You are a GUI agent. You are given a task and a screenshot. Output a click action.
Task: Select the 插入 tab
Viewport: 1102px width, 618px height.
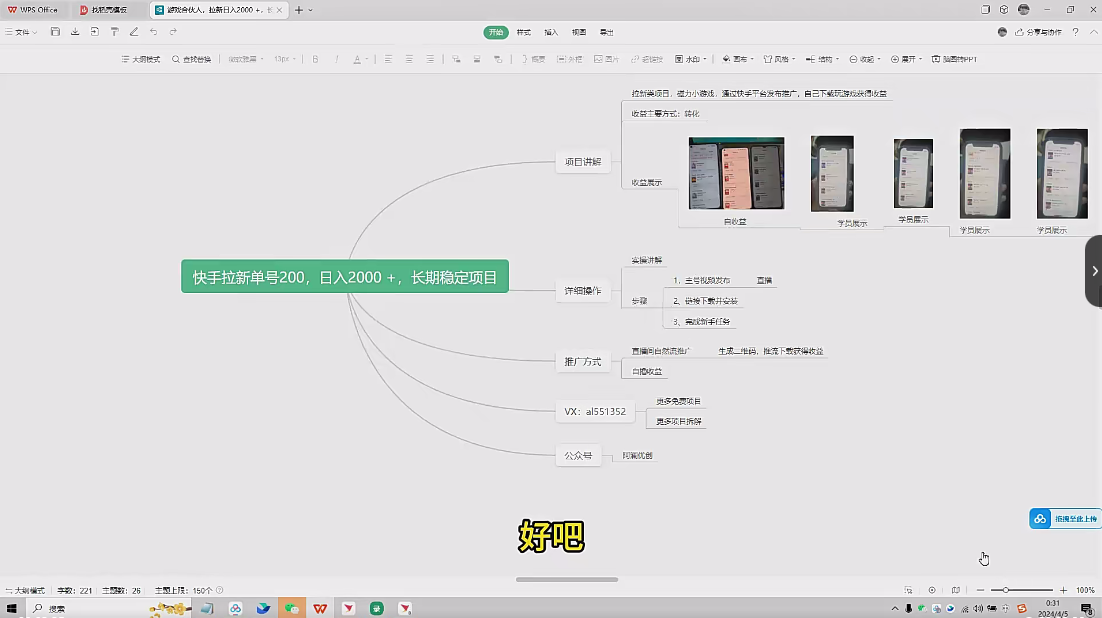coord(551,32)
